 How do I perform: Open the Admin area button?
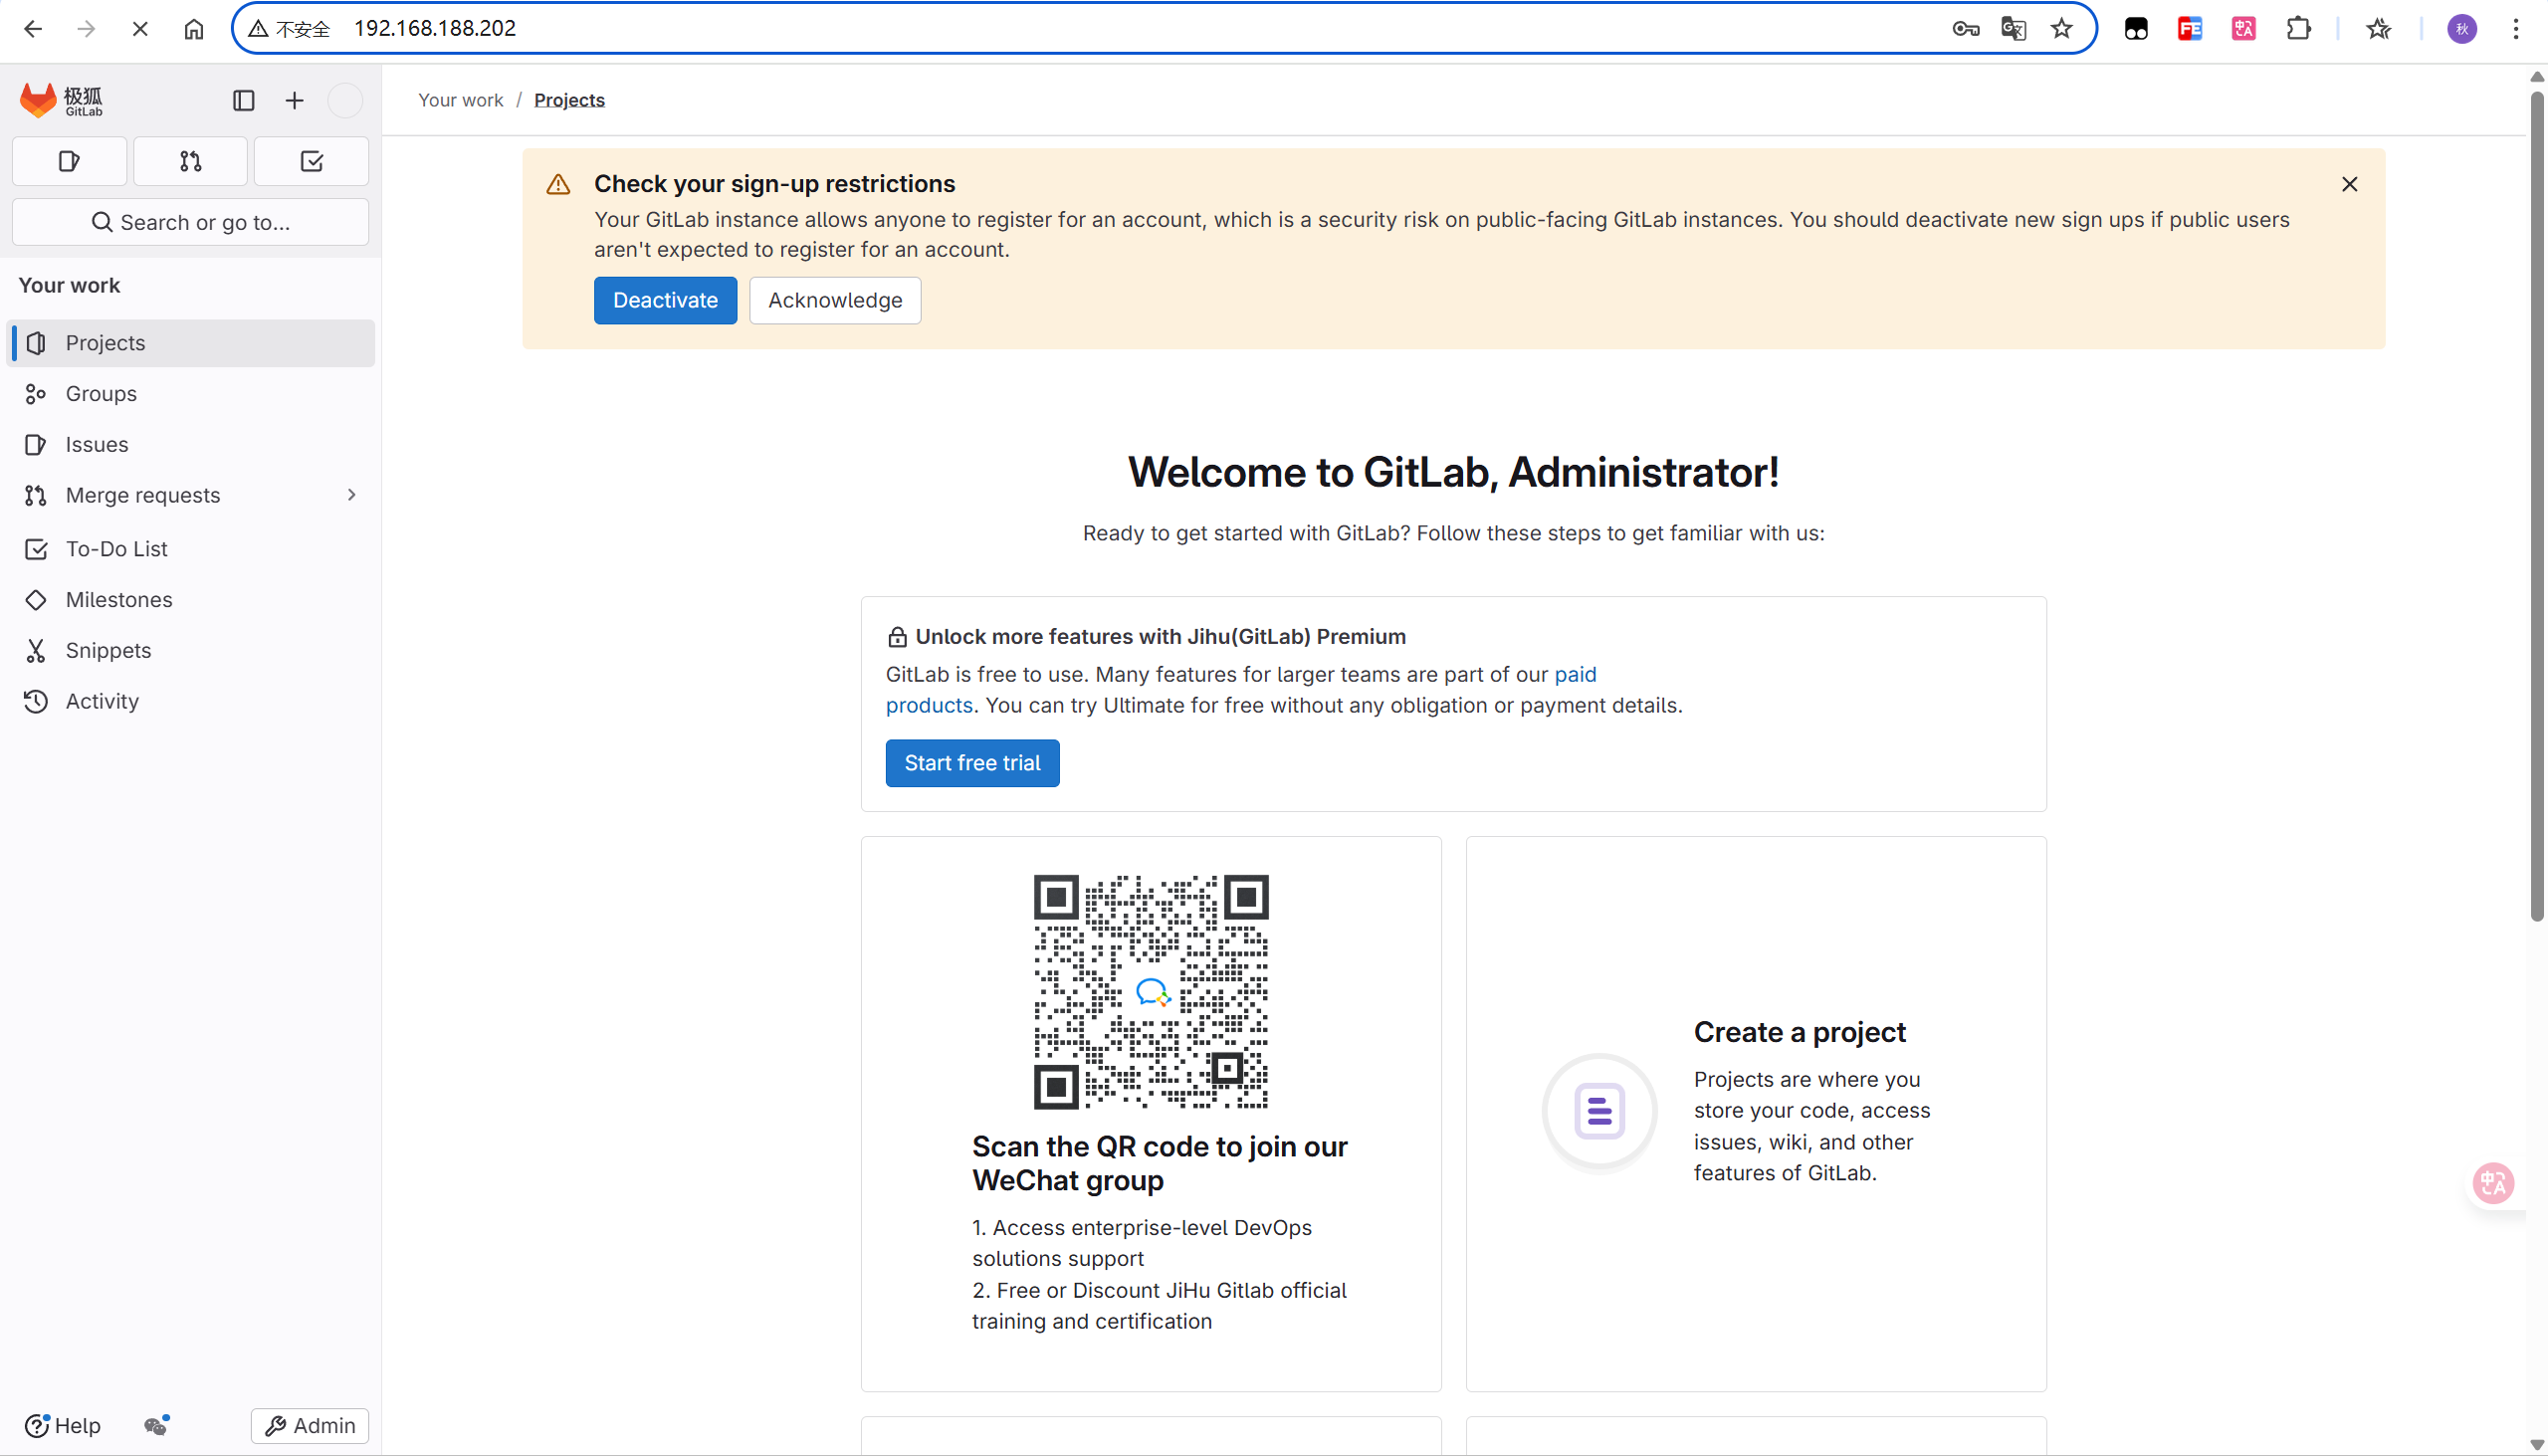310,1425
